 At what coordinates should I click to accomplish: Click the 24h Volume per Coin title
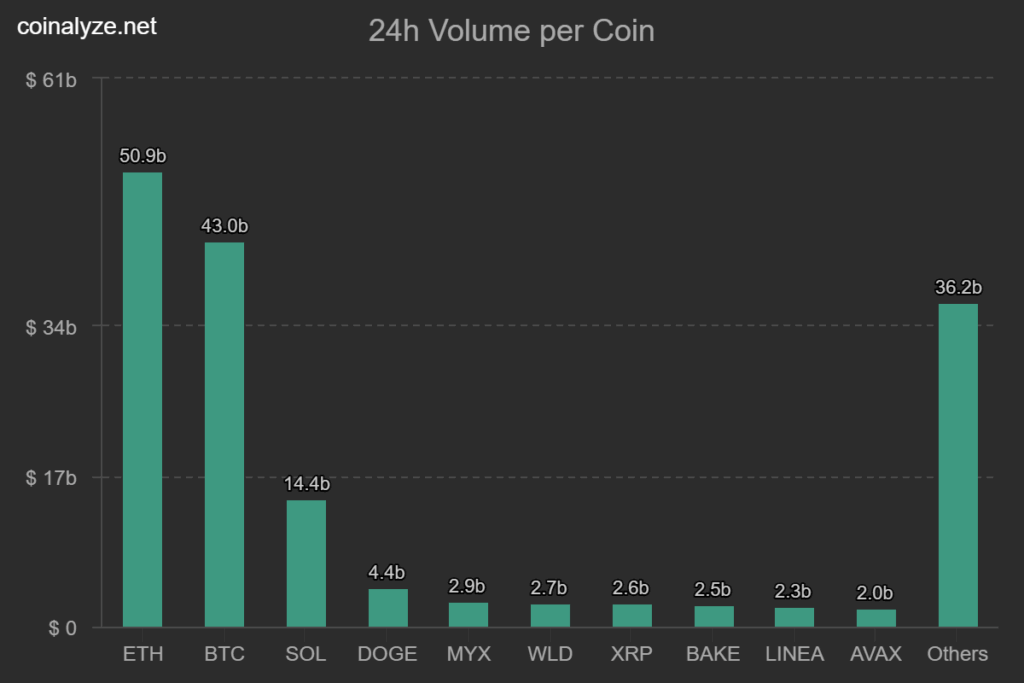coord(511,31)
